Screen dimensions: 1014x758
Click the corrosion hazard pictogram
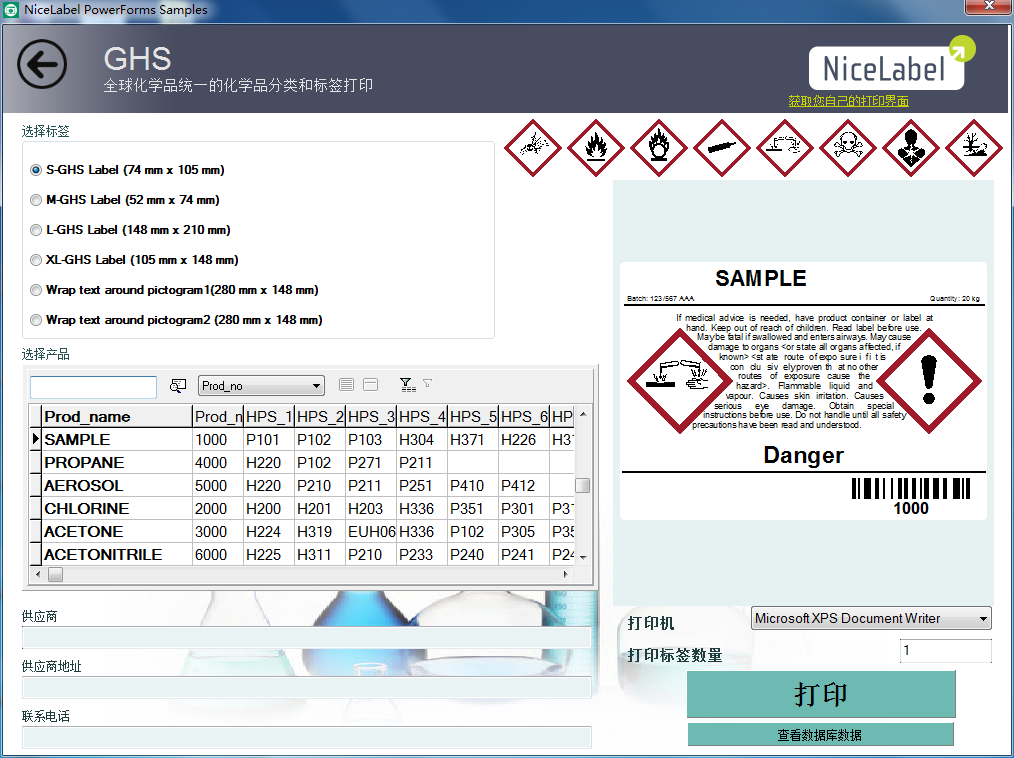[x=785, y=148]
